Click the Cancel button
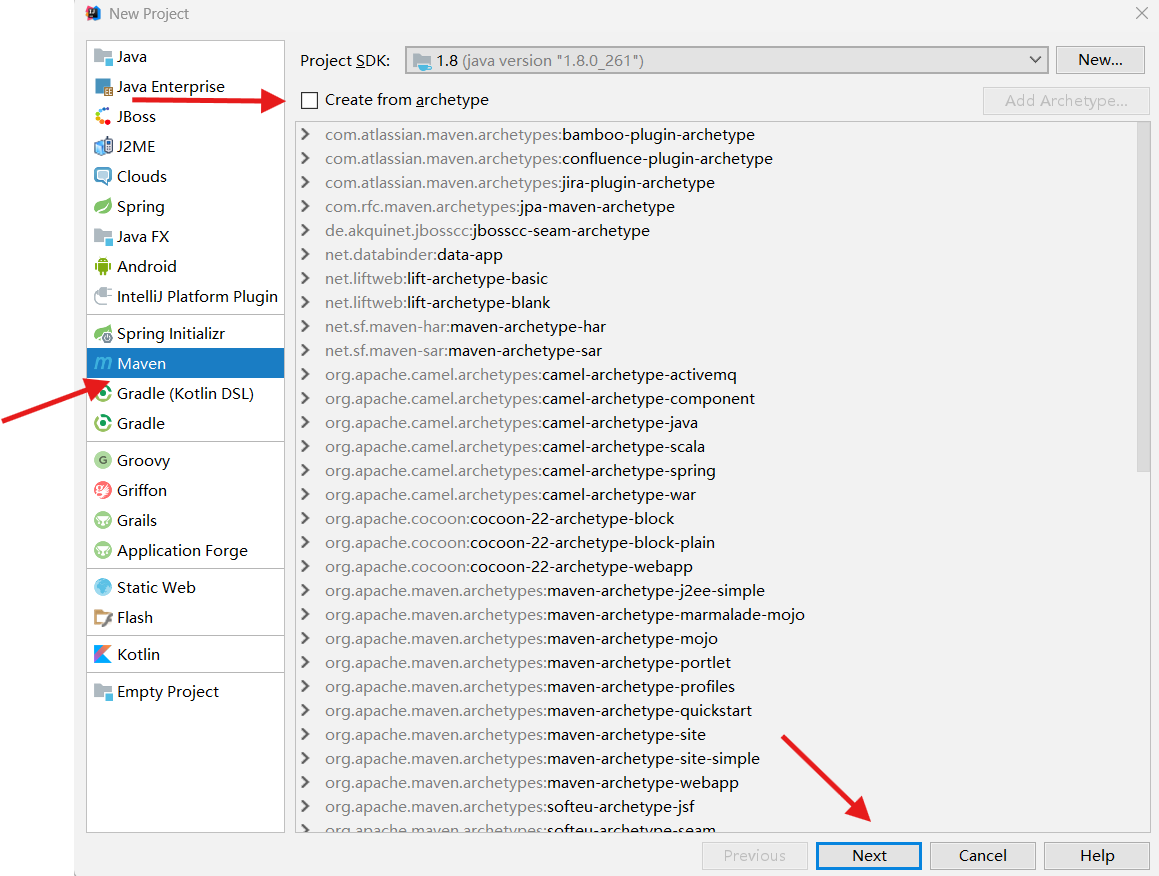The image size is (1159, 876). [x=982, y=856]
